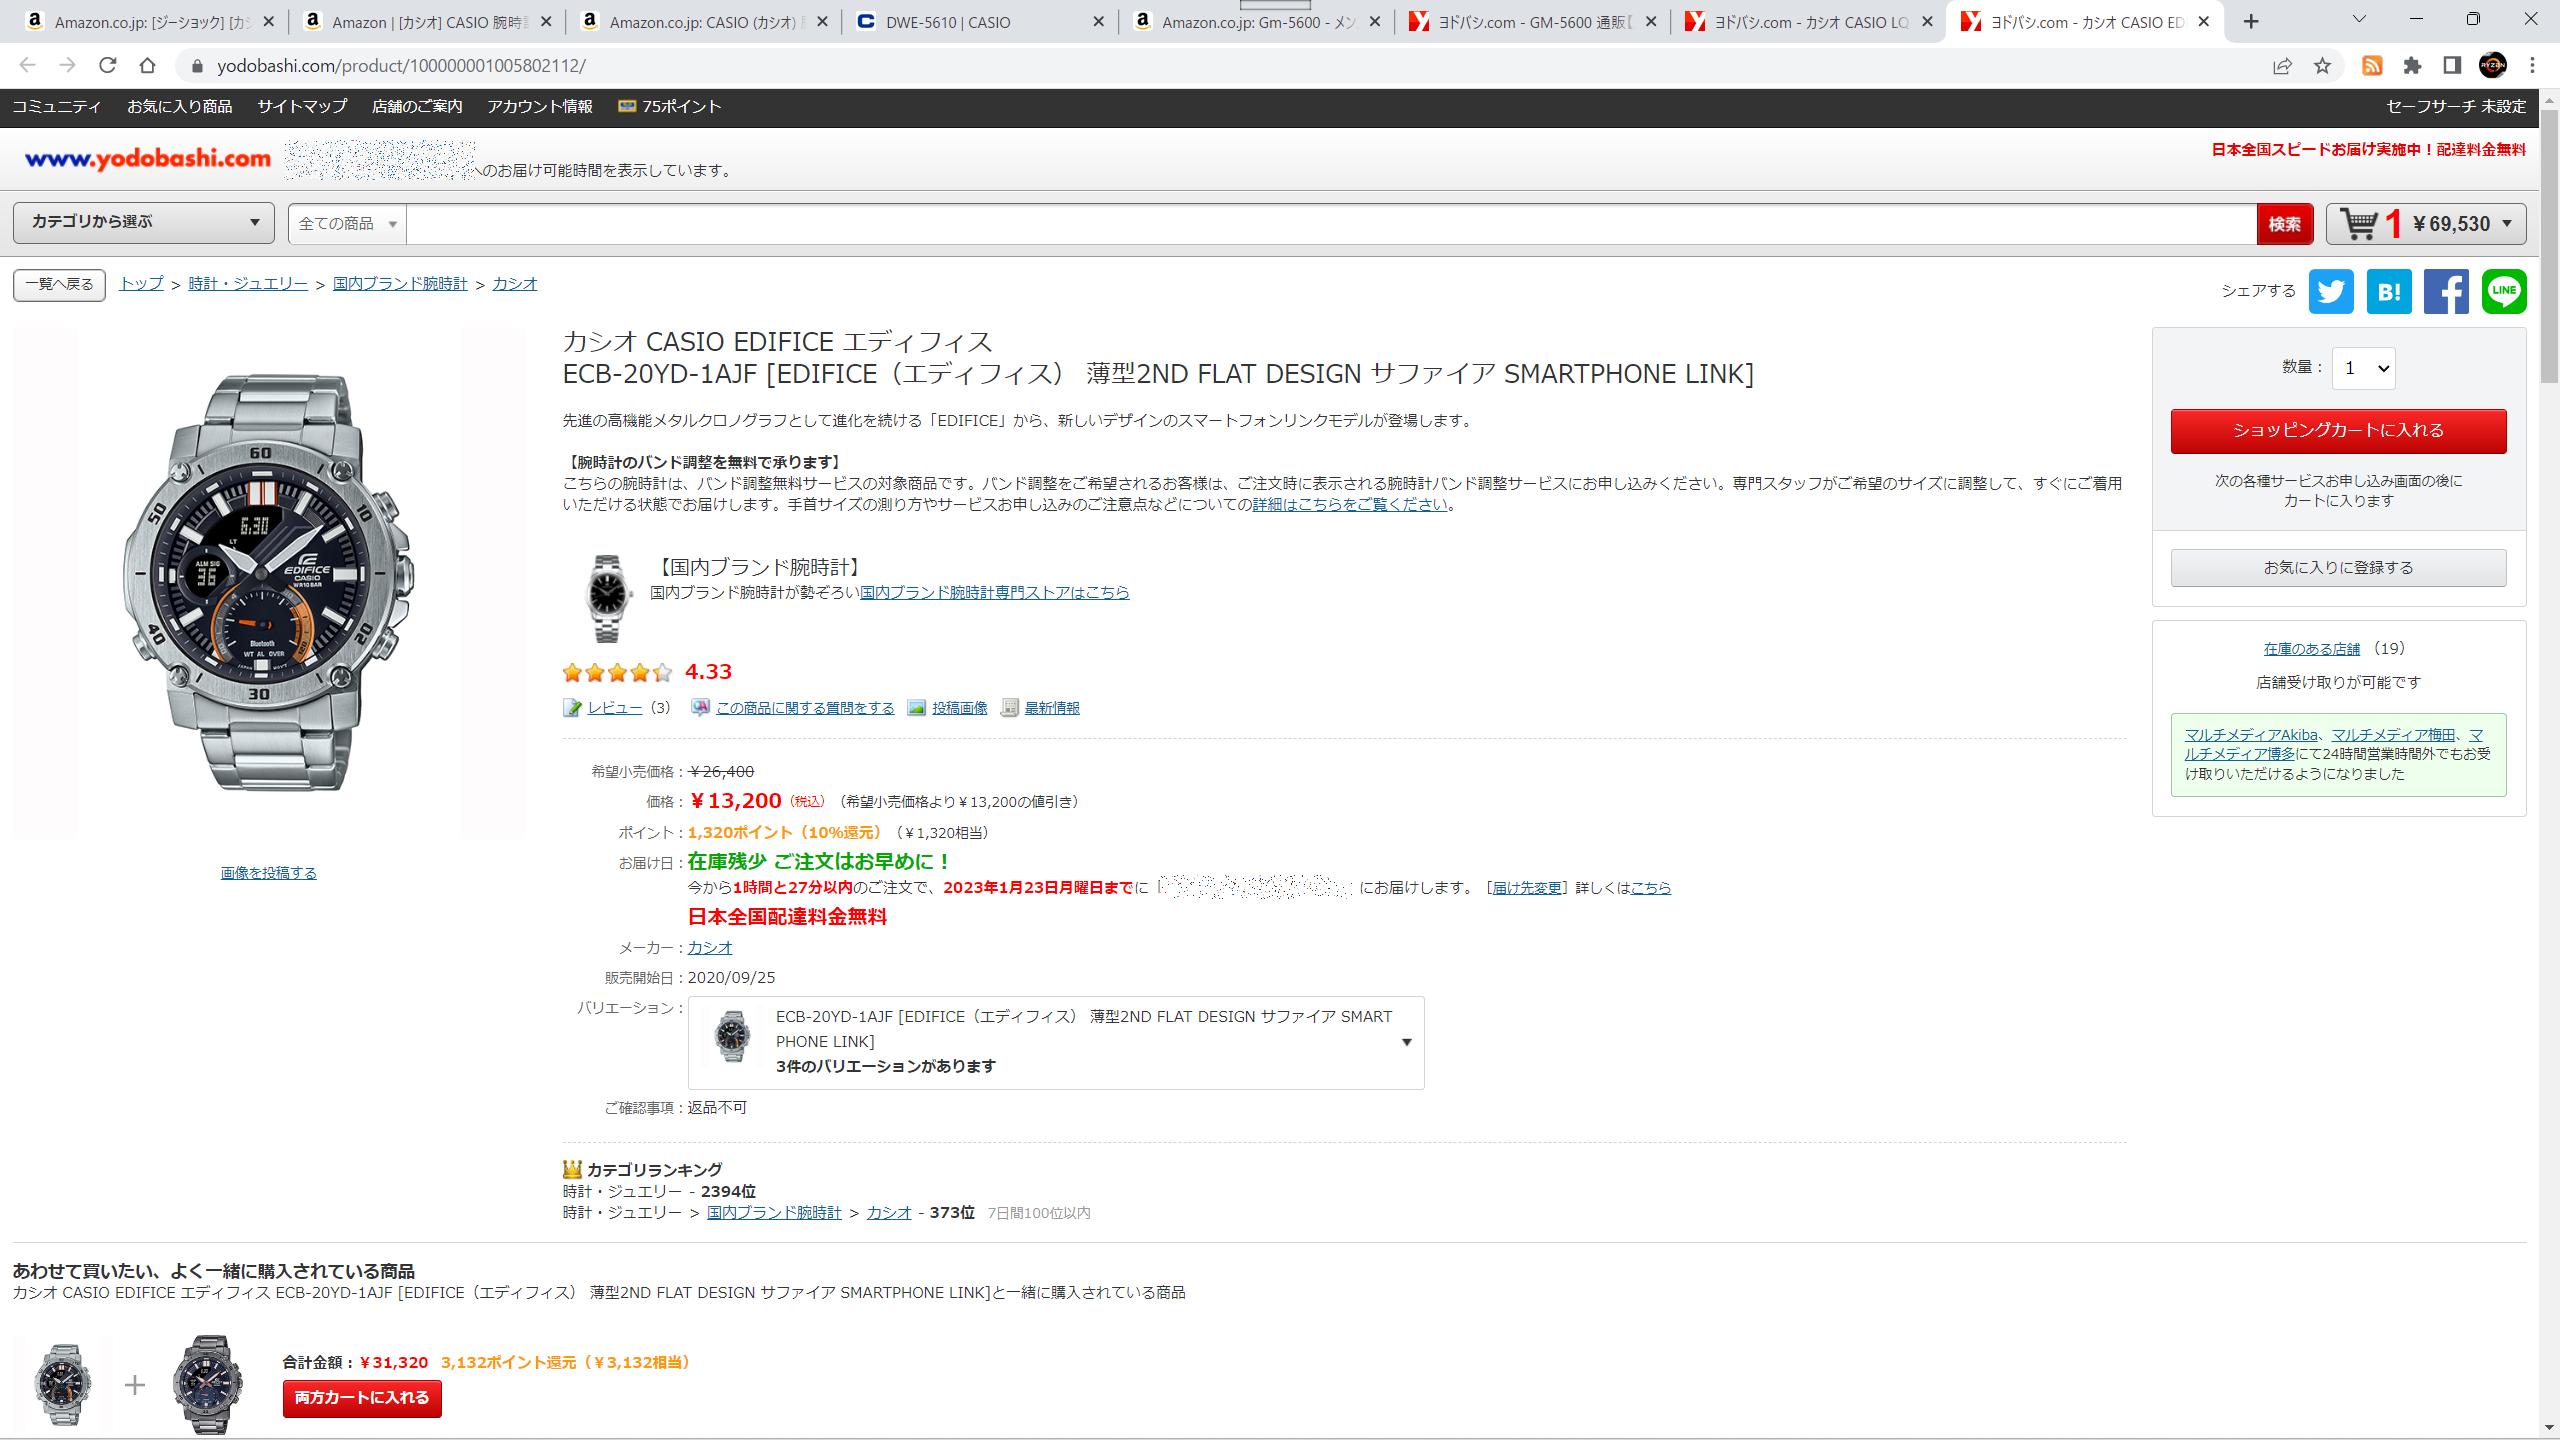
Task: Share product on Twitter icon
Action: pyautogui.click(x=2331, y=291)
